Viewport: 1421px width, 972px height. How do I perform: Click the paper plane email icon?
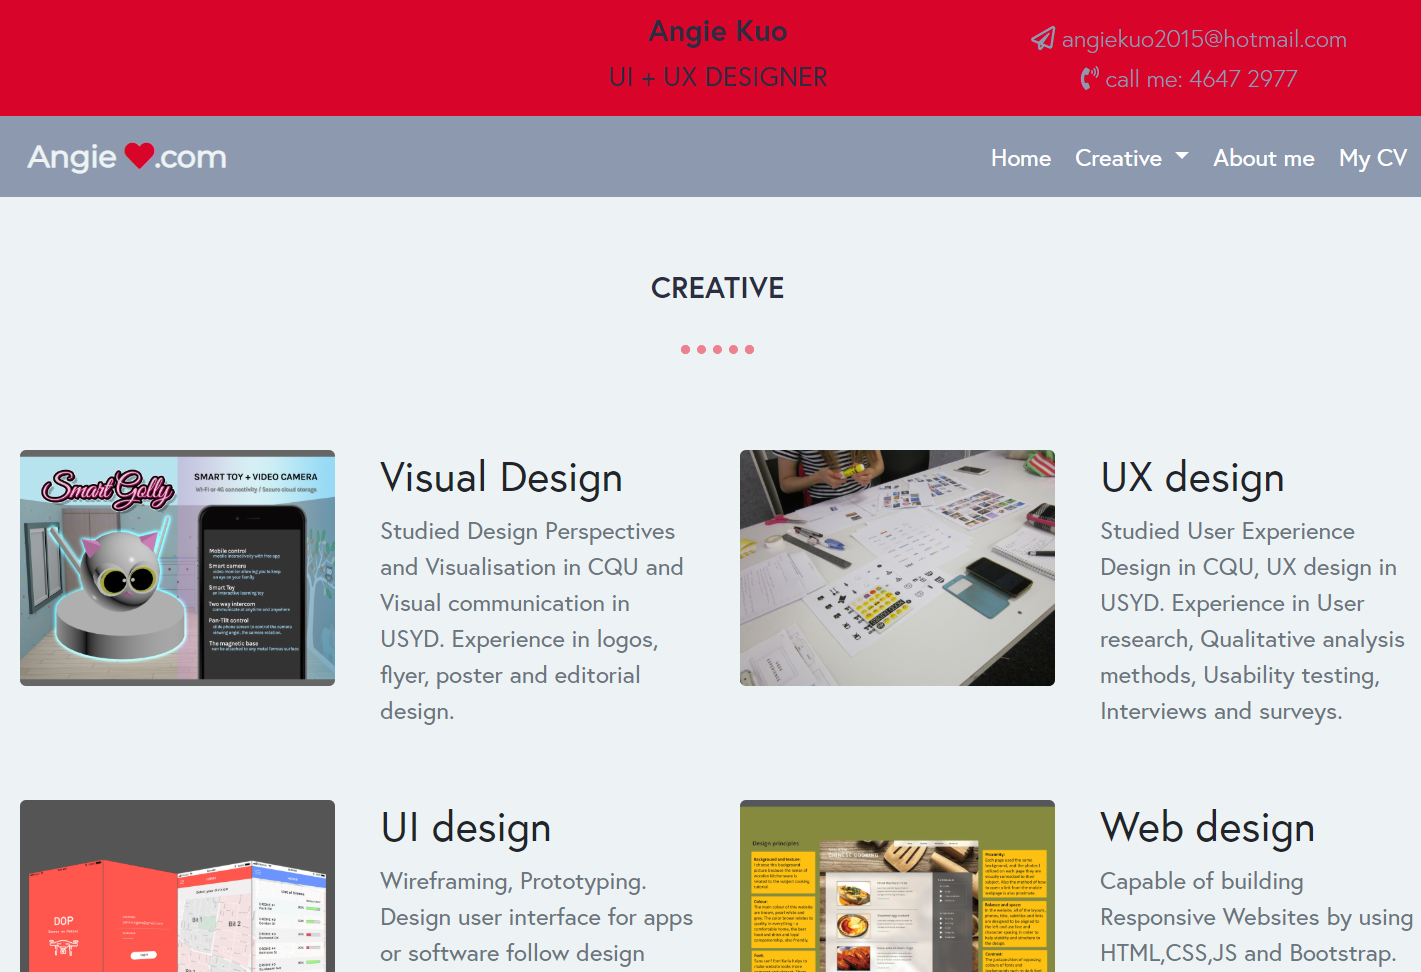[x=1043, y=39]
